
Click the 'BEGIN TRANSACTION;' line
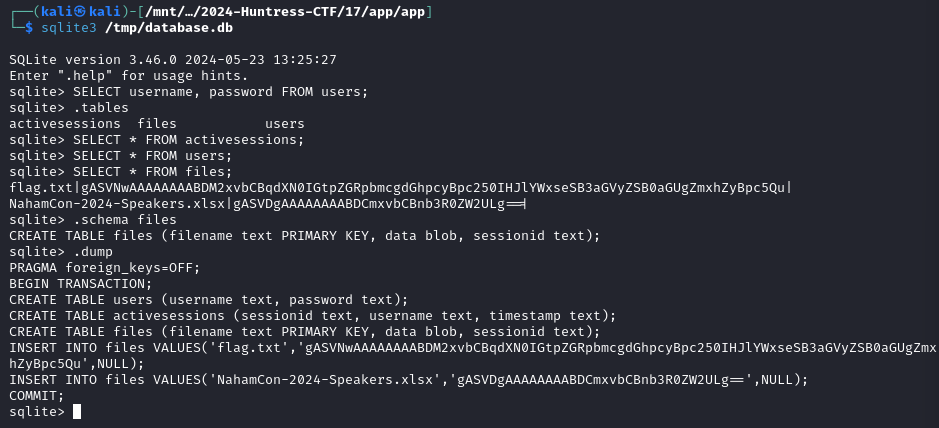[81, 284]
